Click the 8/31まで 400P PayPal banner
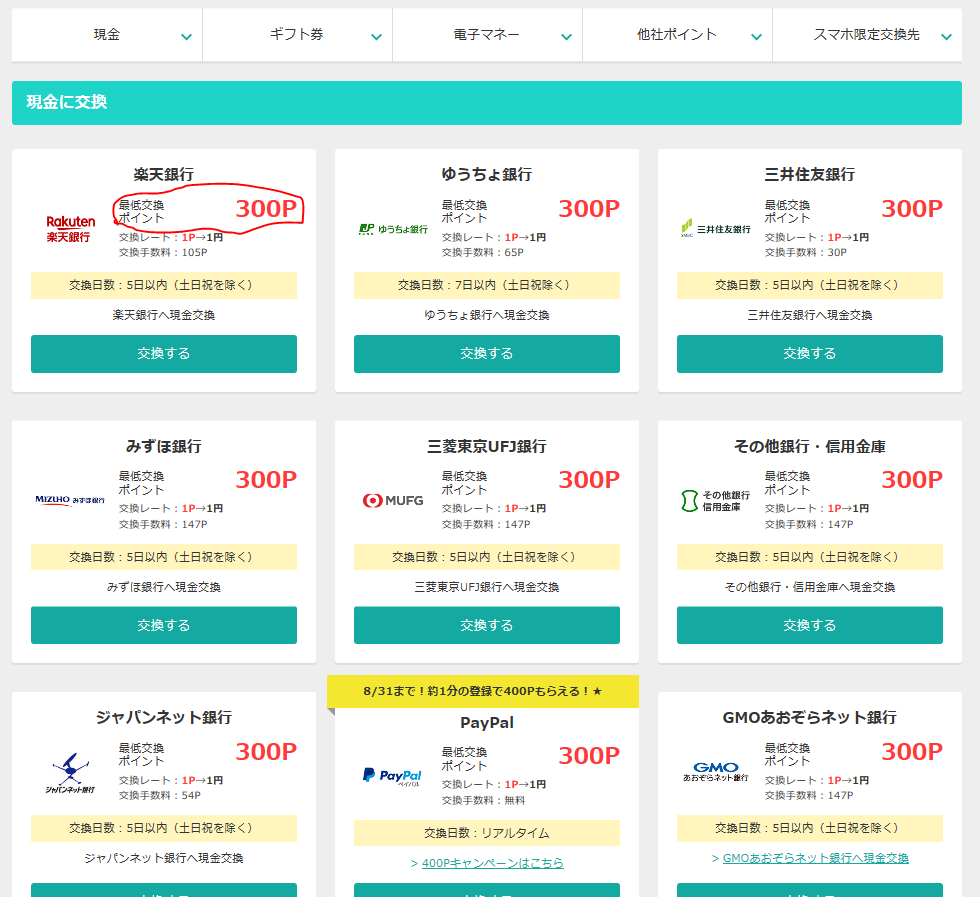This screenshot has height=897, width=980. [483, 691]
